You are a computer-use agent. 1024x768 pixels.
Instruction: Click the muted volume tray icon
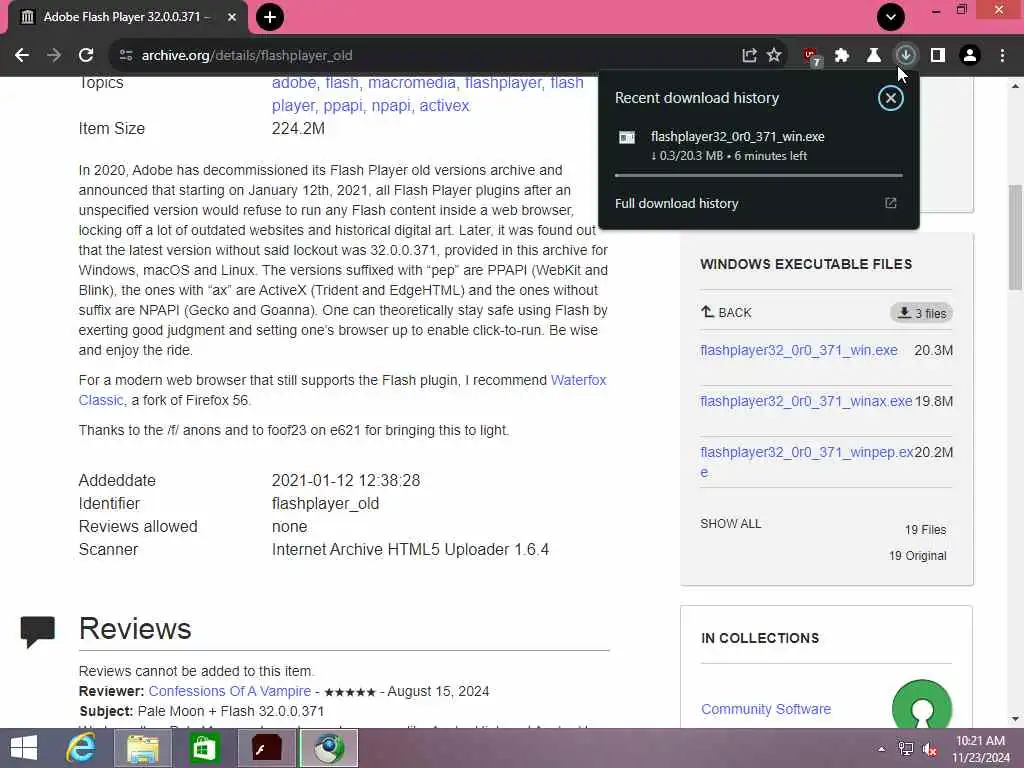(x=930, y=749)
